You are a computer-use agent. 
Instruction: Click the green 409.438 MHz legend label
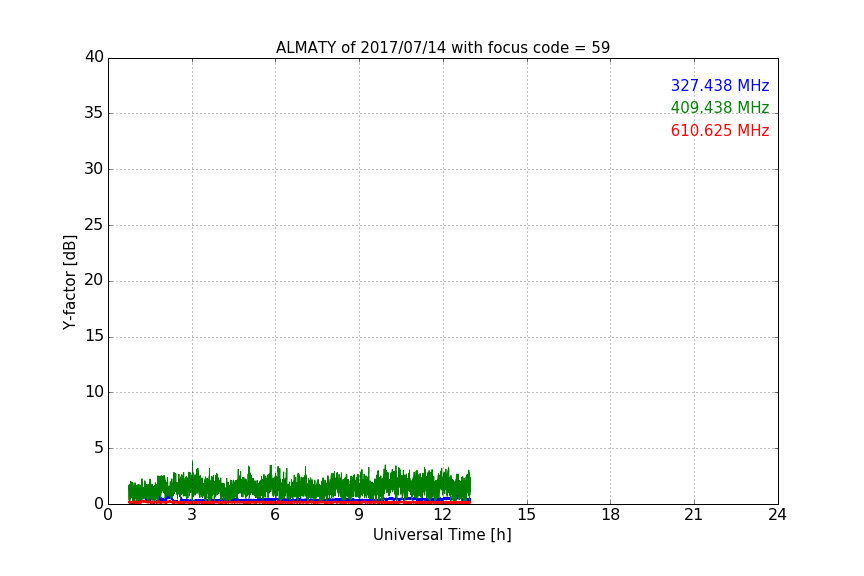click(720, 107)
